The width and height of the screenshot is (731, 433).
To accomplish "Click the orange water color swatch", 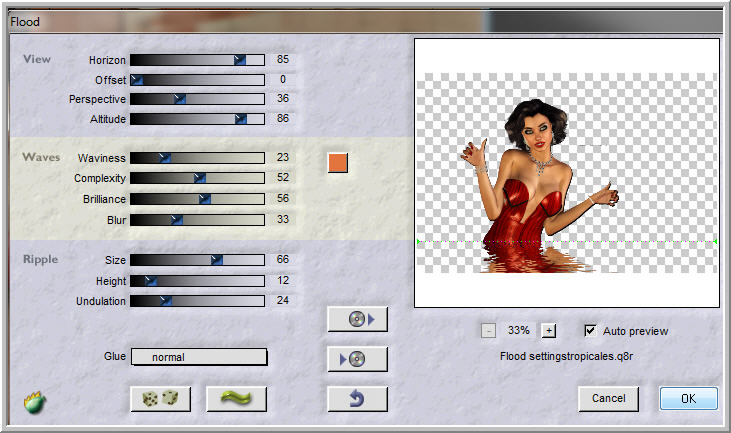I will (x=338, y=163).
